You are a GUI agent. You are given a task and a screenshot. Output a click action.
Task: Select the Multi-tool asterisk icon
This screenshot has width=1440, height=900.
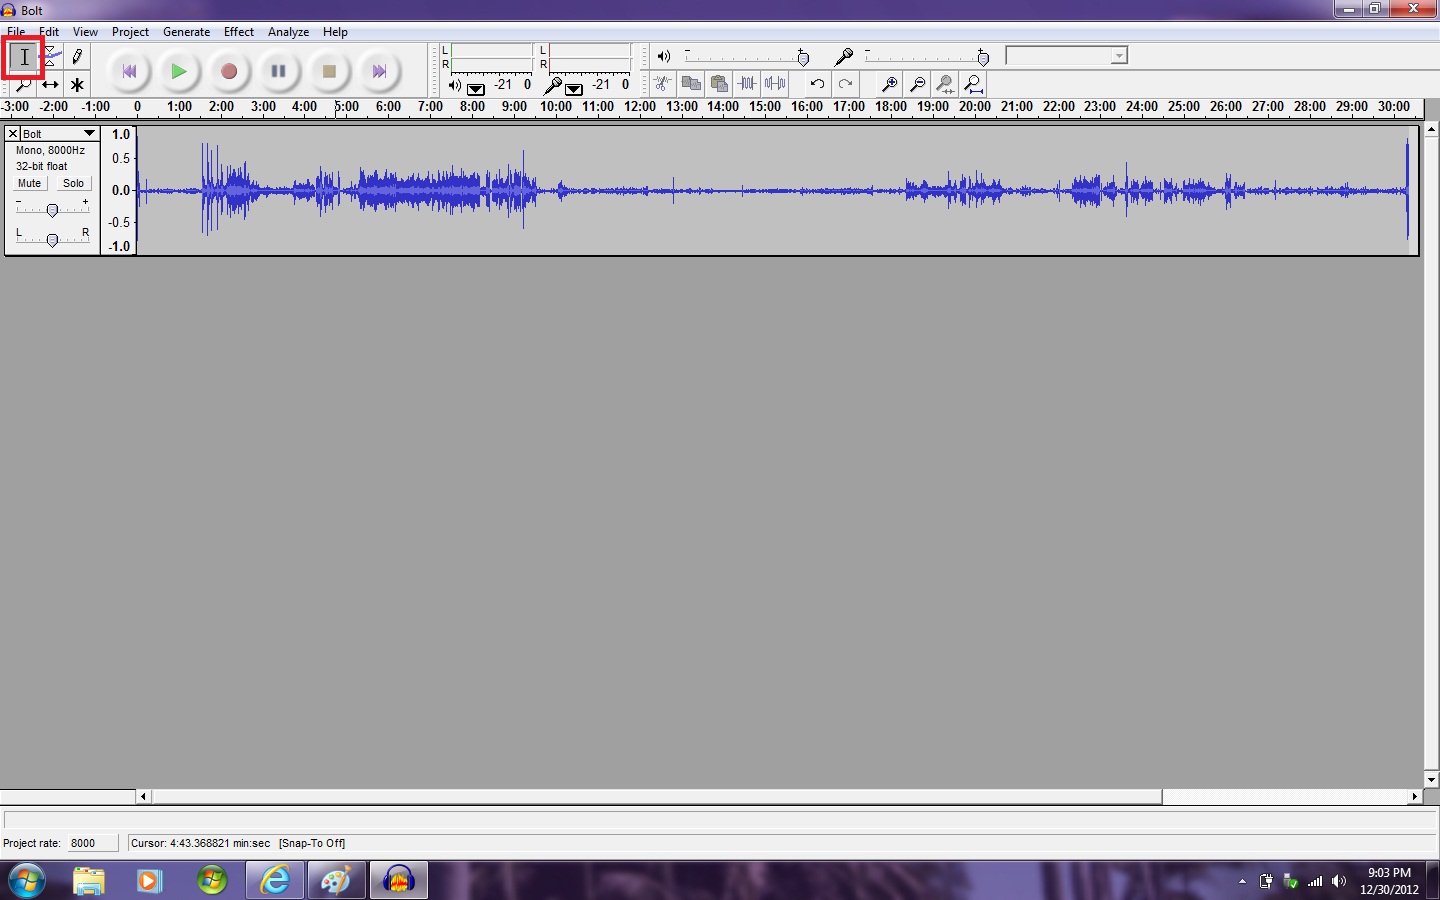pyautogui.click(x=77, y=84)
